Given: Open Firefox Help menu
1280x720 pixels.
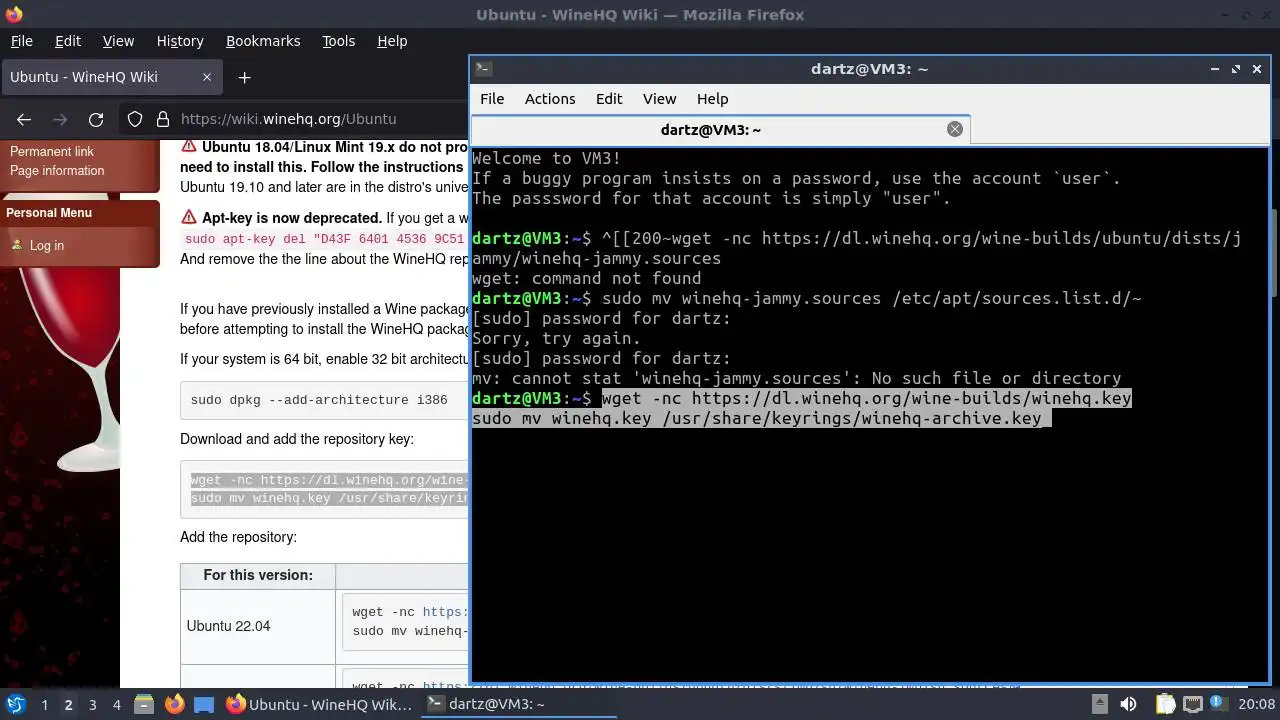Looking at the screenshot, I should (x=392, y=41).
